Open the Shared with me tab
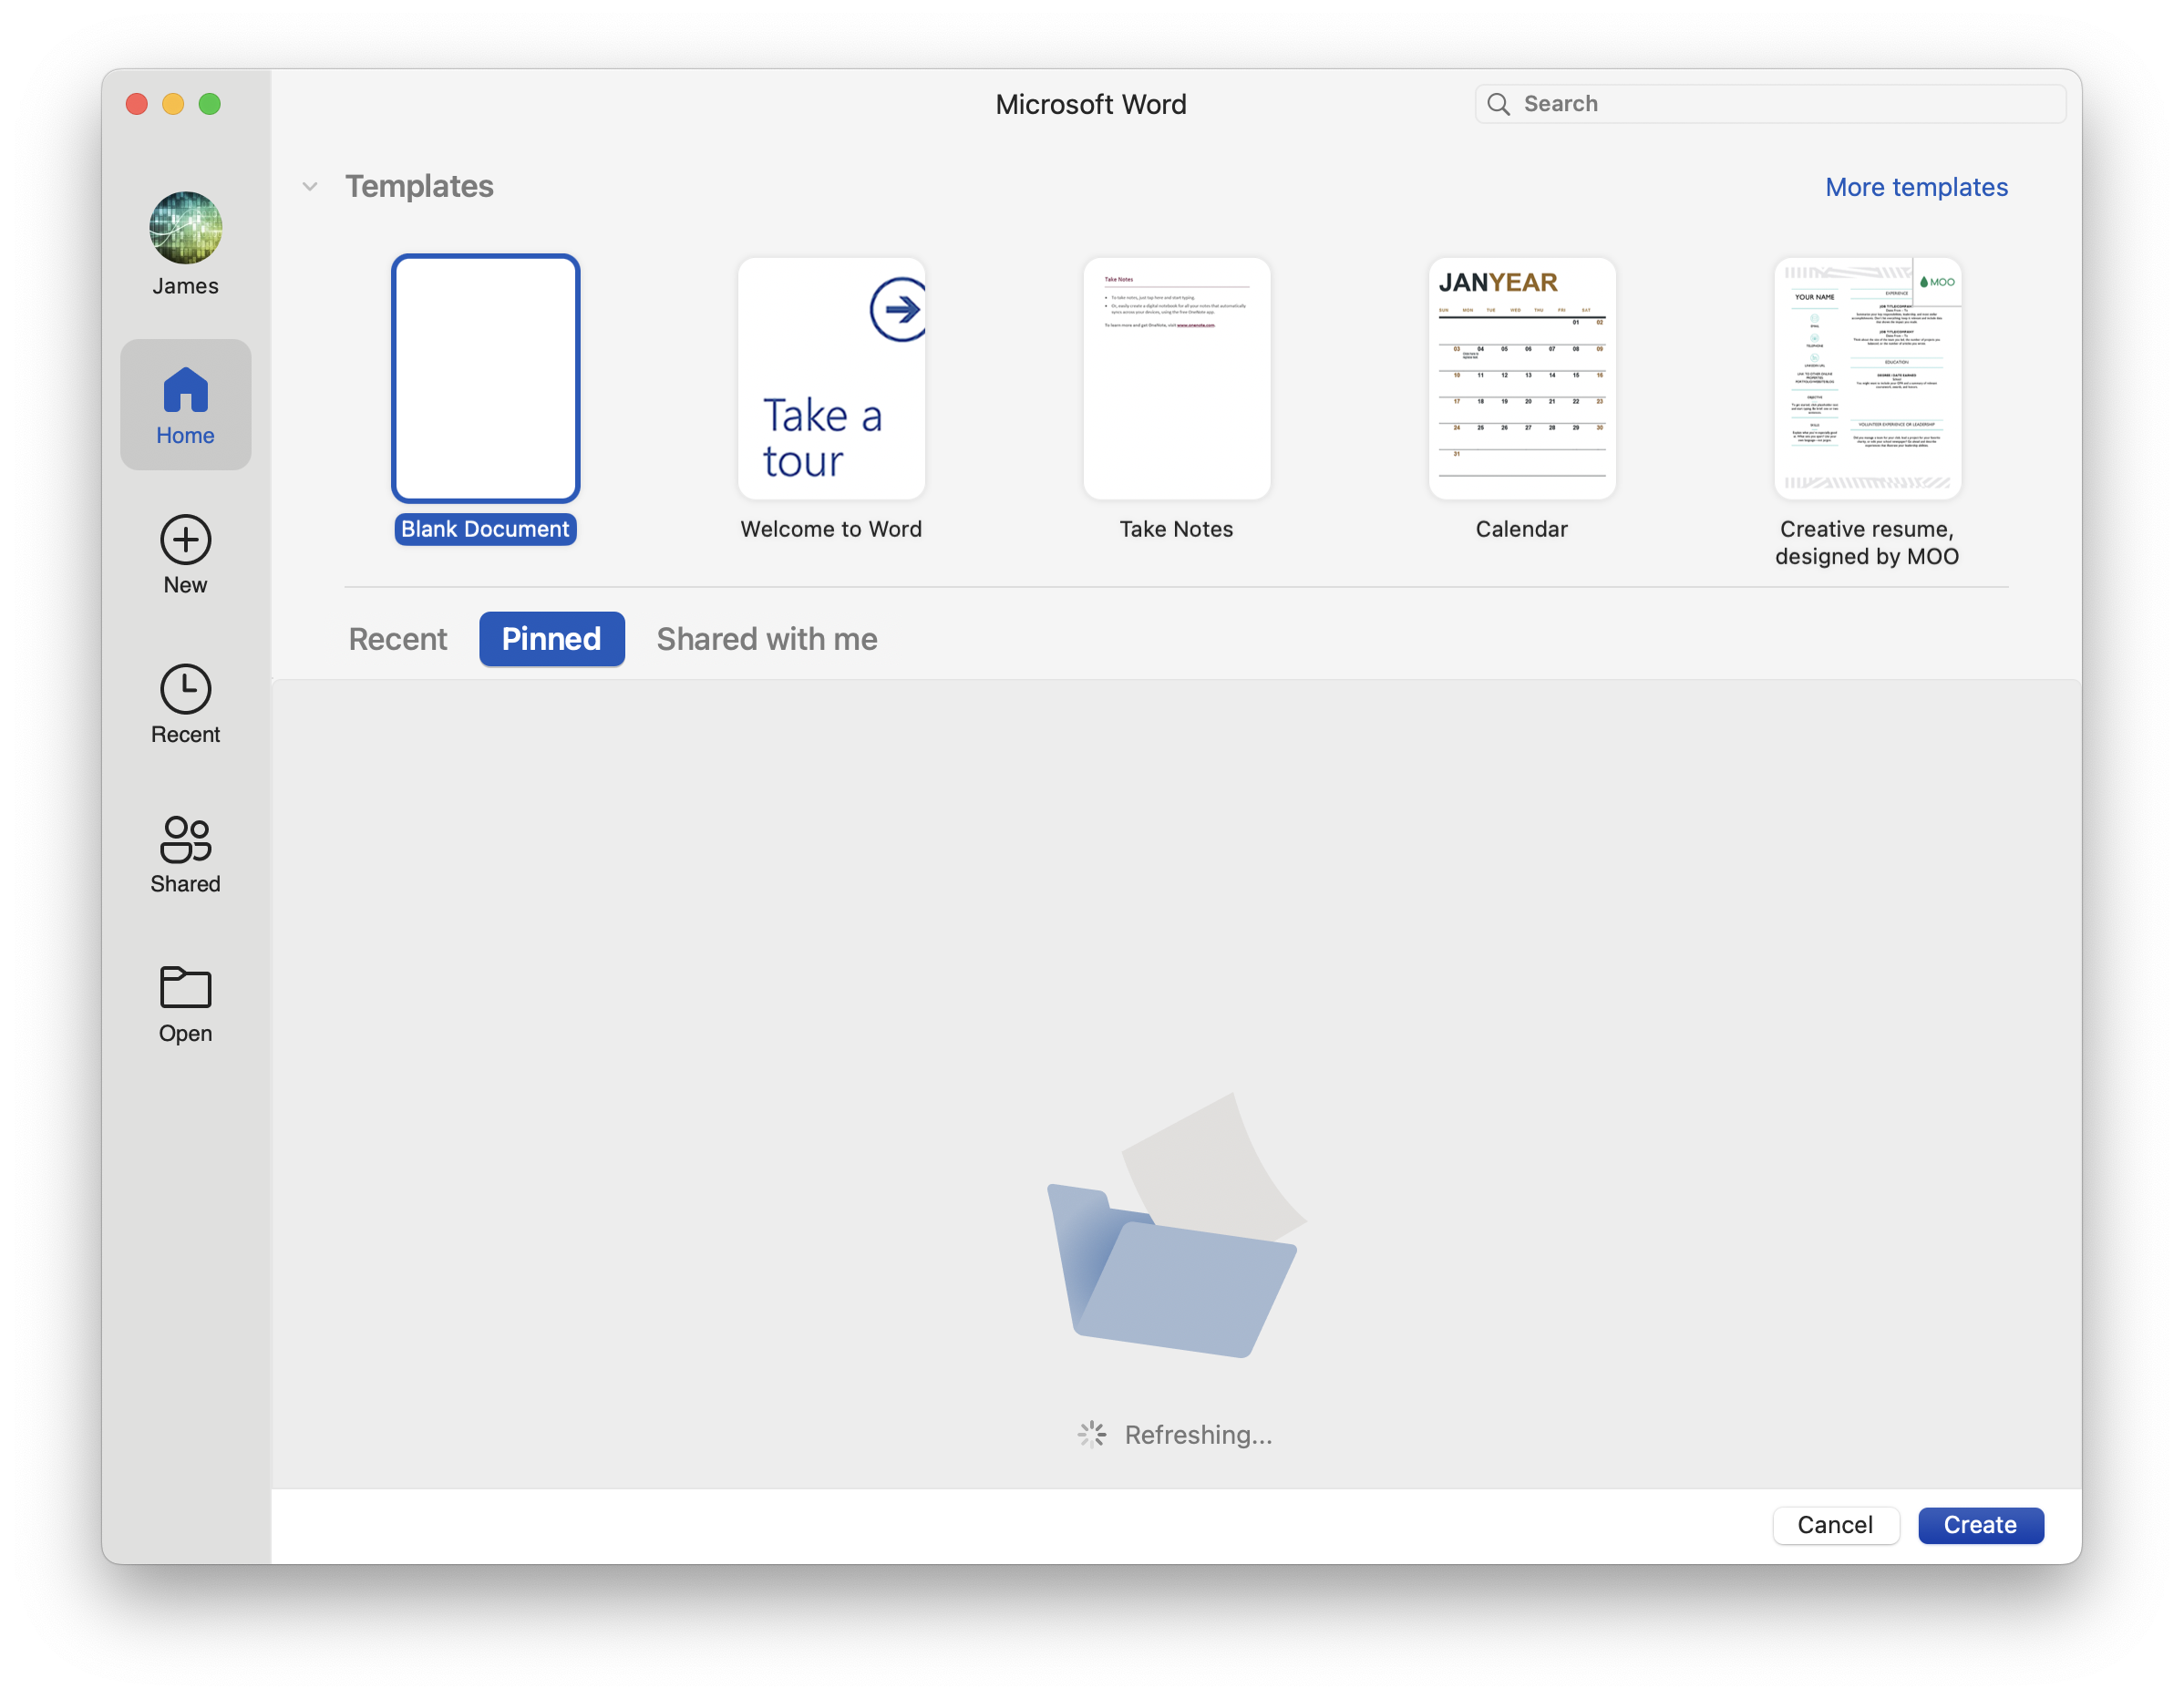 tap(767, 639)
